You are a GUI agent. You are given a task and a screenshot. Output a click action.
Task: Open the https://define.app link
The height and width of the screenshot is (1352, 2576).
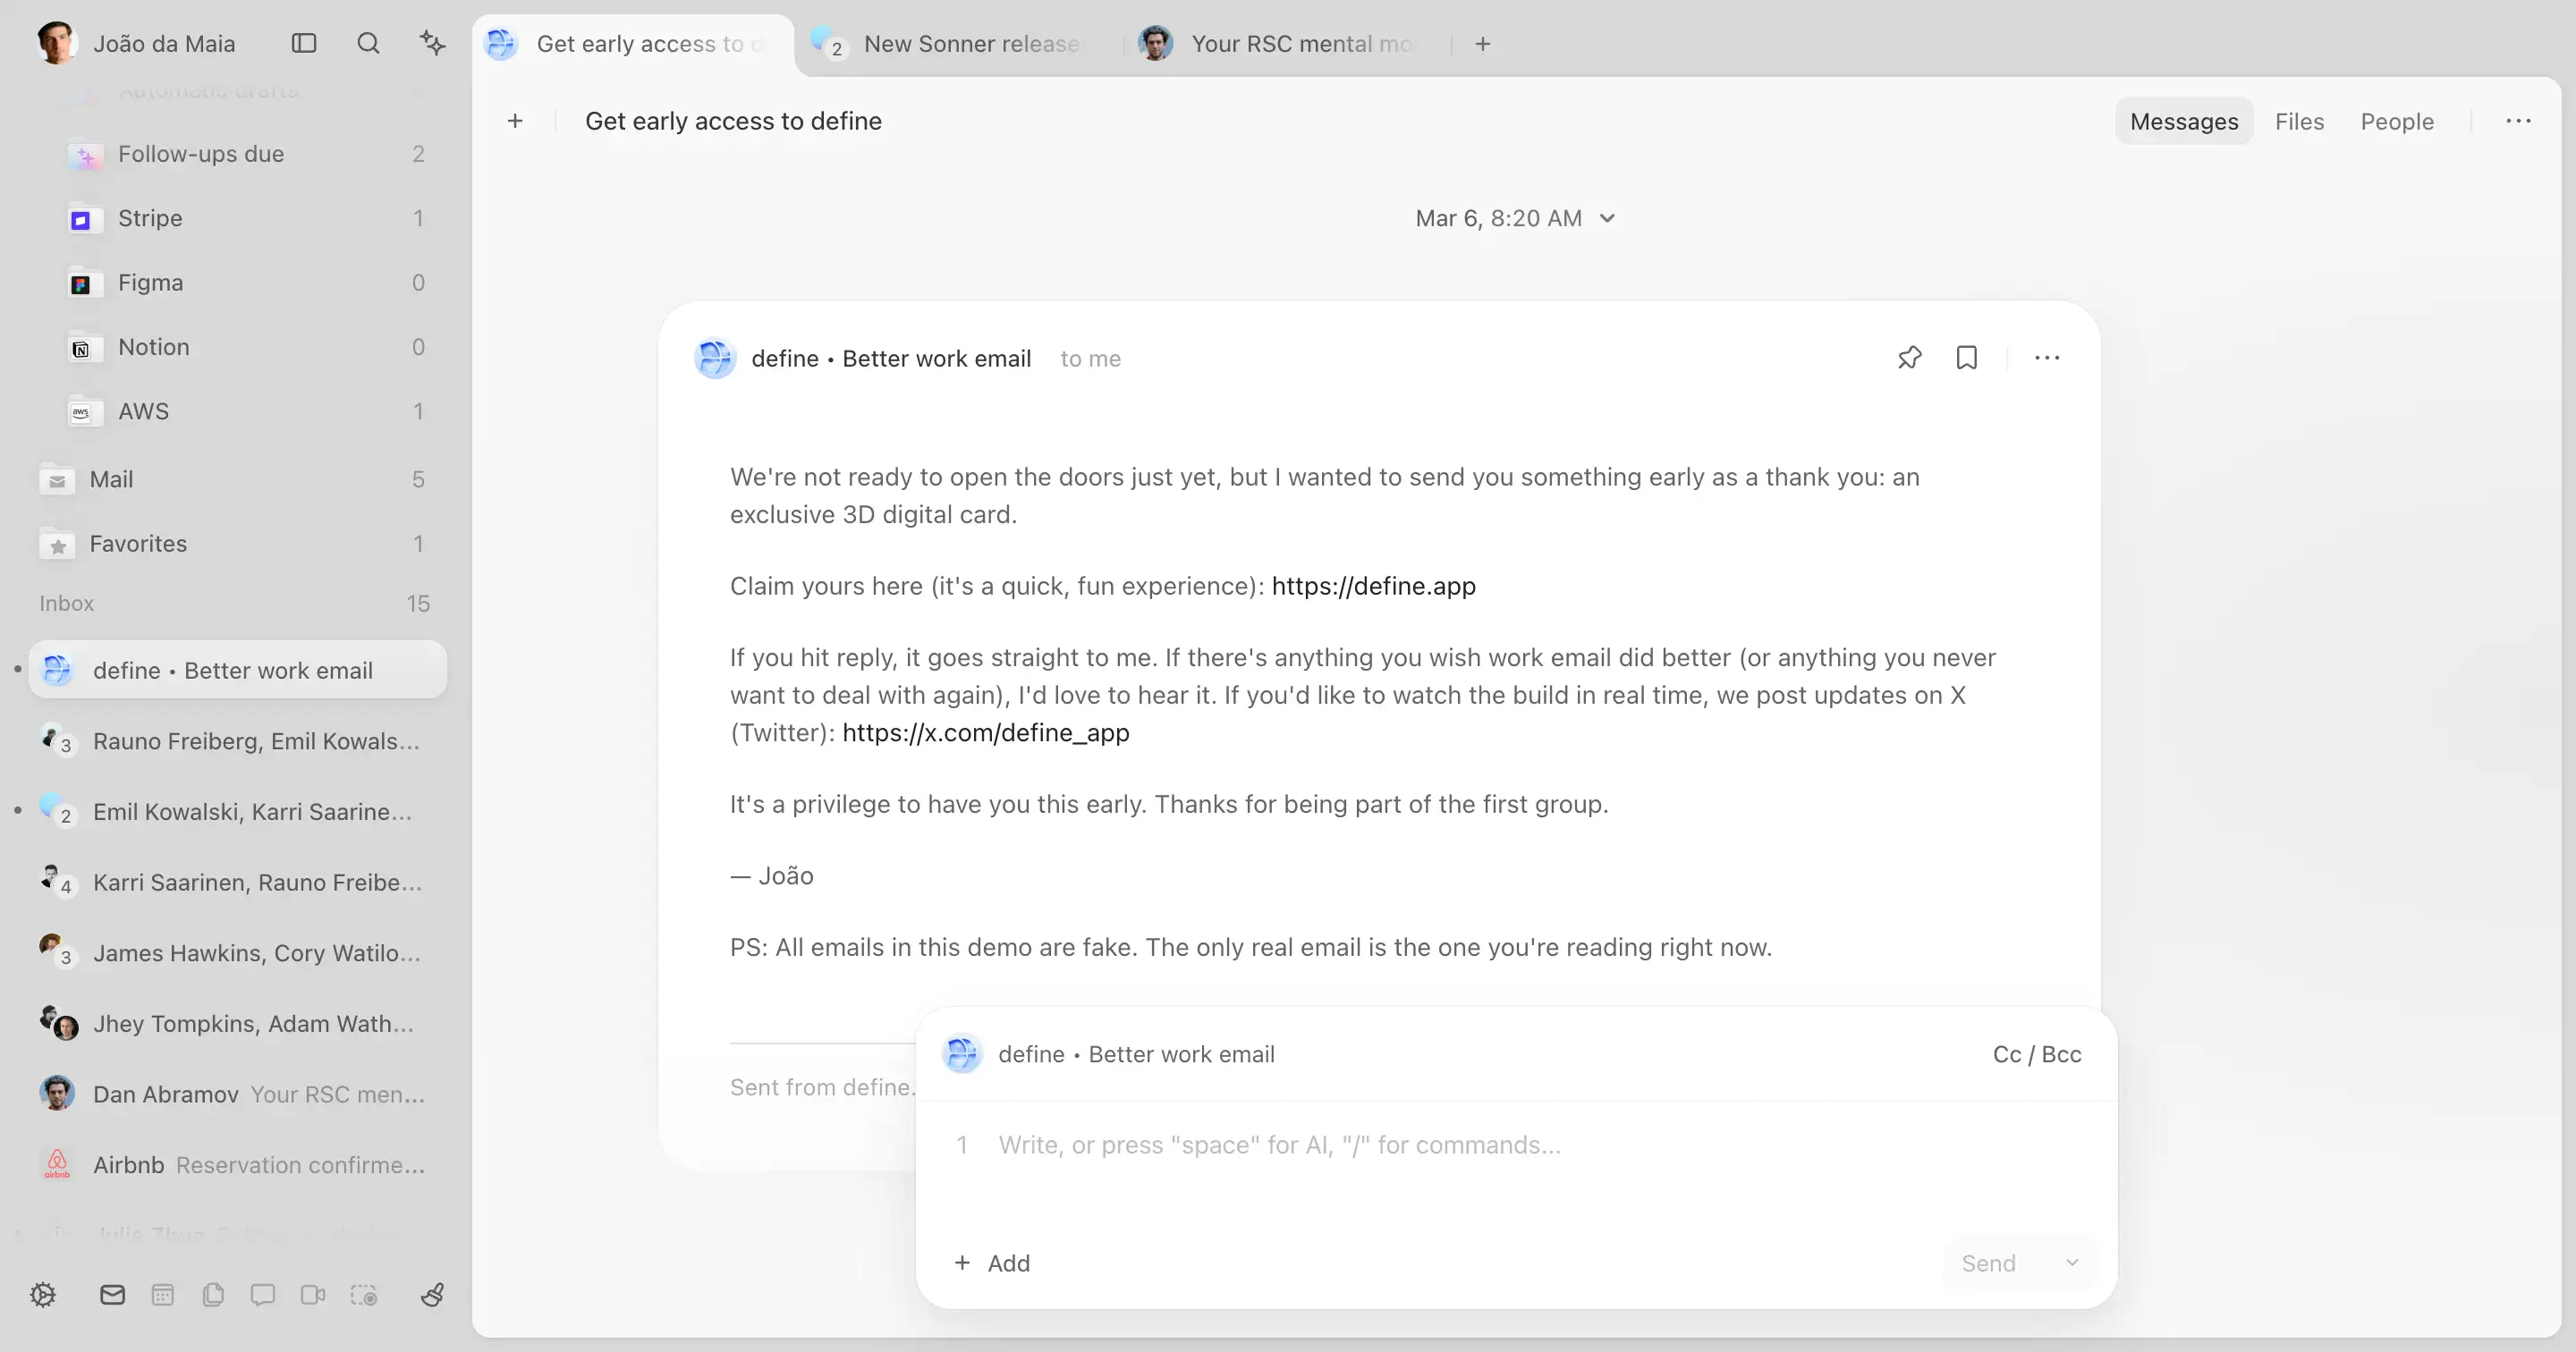click(1373, 586)
